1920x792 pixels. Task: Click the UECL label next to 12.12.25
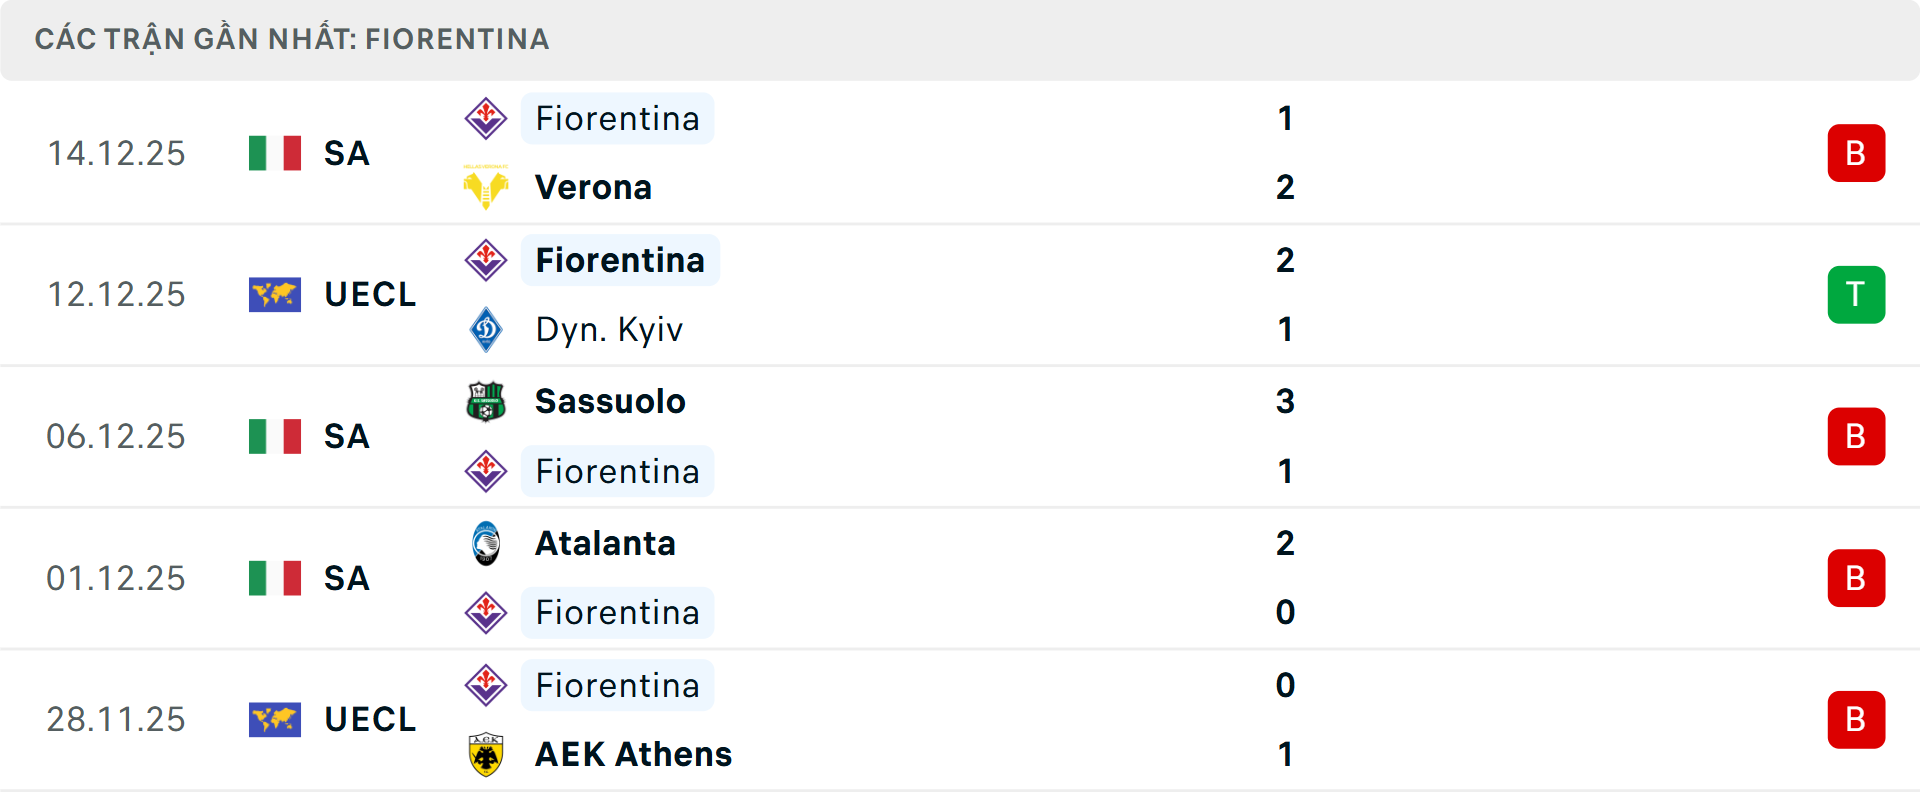[370, 294]
